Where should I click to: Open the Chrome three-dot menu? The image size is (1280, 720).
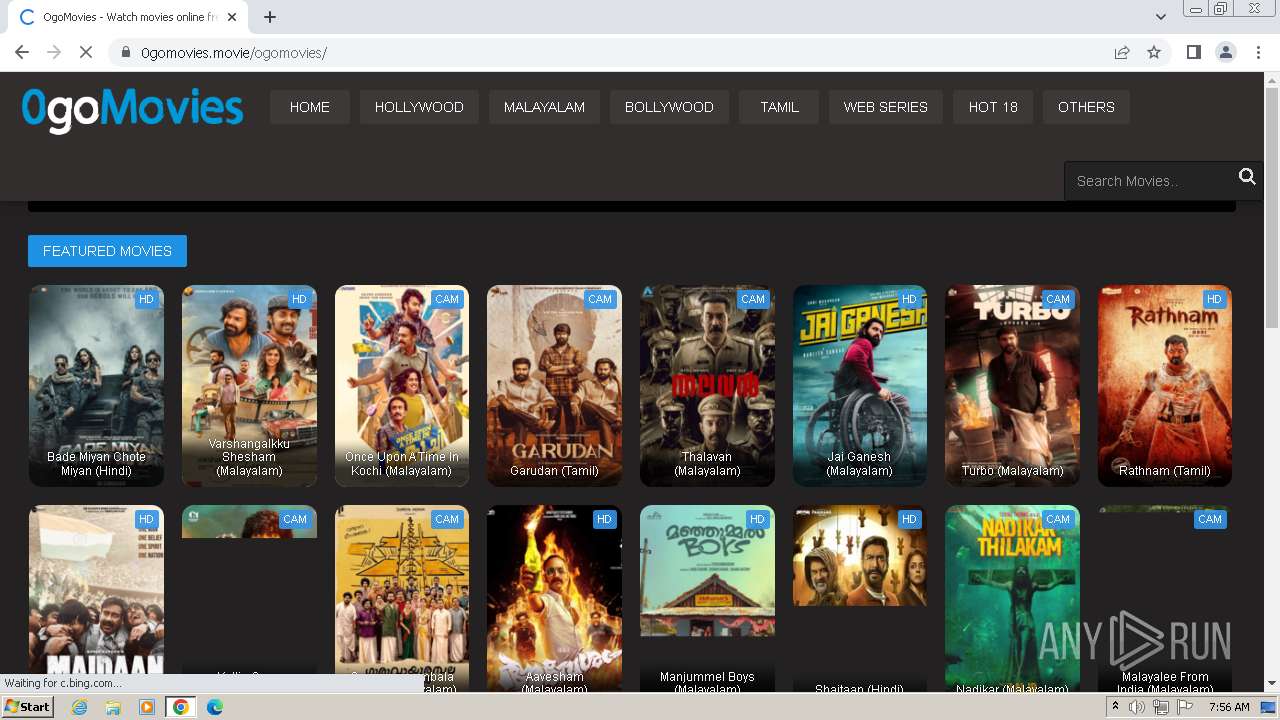(x=1259, y=52)
